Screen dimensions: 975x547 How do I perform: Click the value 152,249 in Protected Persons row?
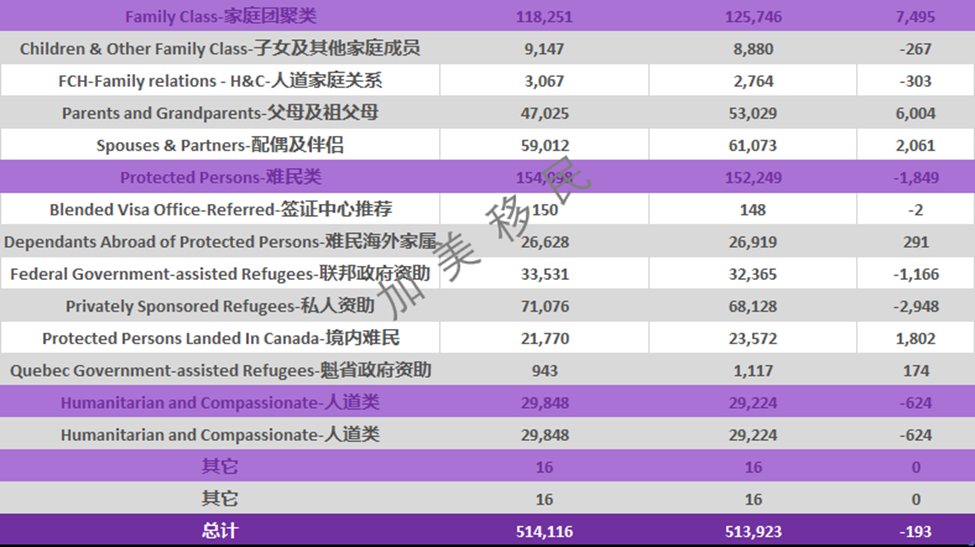(753, 178)
